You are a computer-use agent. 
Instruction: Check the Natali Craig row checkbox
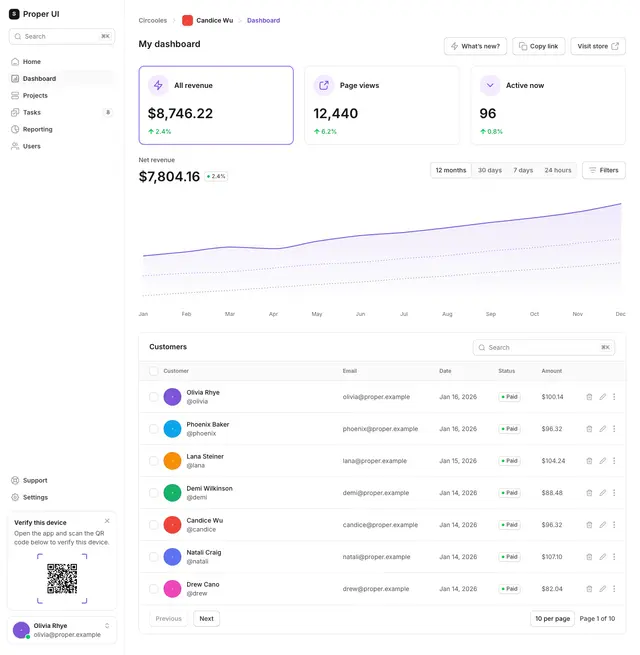tap(154, 557)
